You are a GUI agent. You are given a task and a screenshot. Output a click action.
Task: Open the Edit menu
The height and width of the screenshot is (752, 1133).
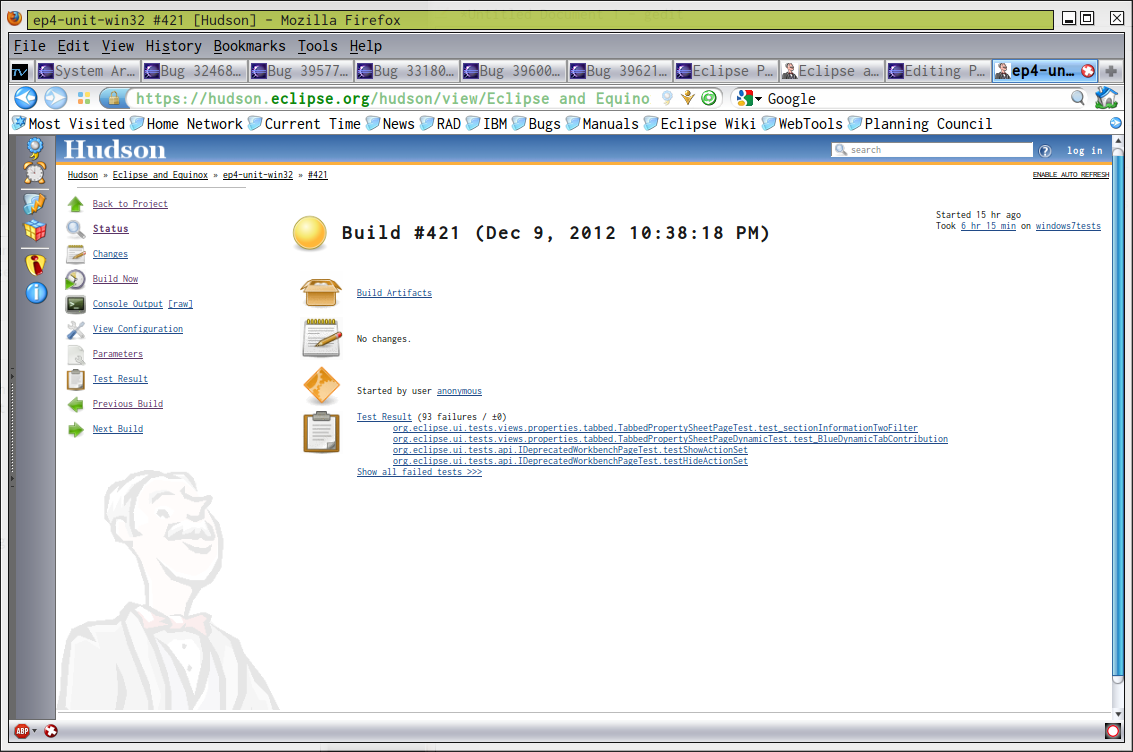tap(74, 46)
